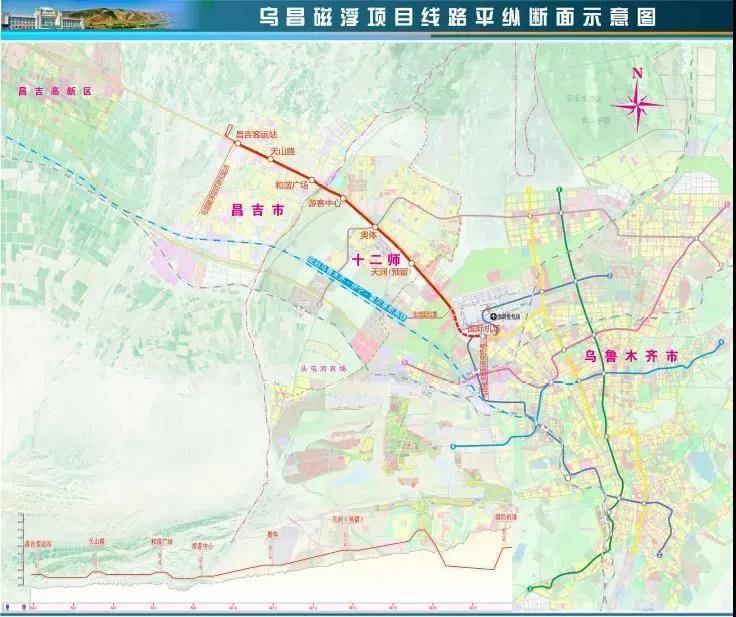Click the 游客中心 station marker circle
Screen dimensions: 736x617
[343, 198]
